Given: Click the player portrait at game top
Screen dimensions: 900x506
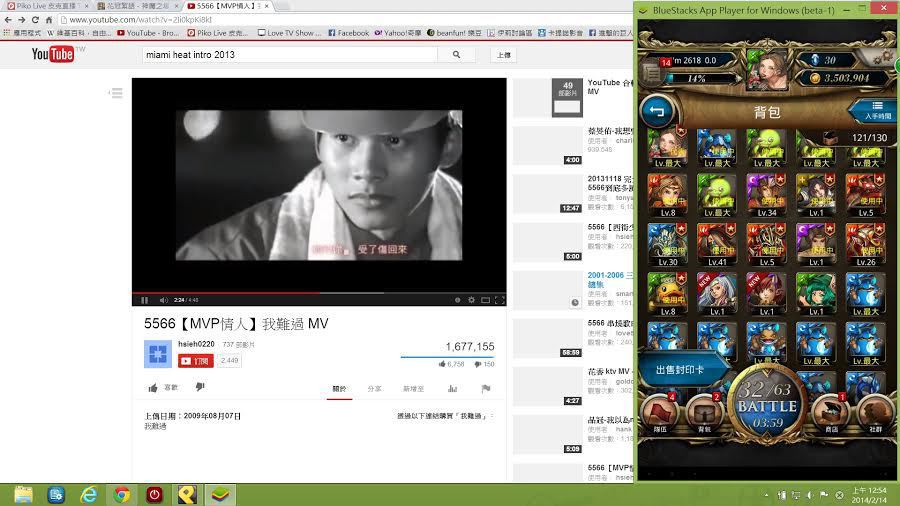Looking at the screenshot, I should pyautogui.click(x=767, y=70).
